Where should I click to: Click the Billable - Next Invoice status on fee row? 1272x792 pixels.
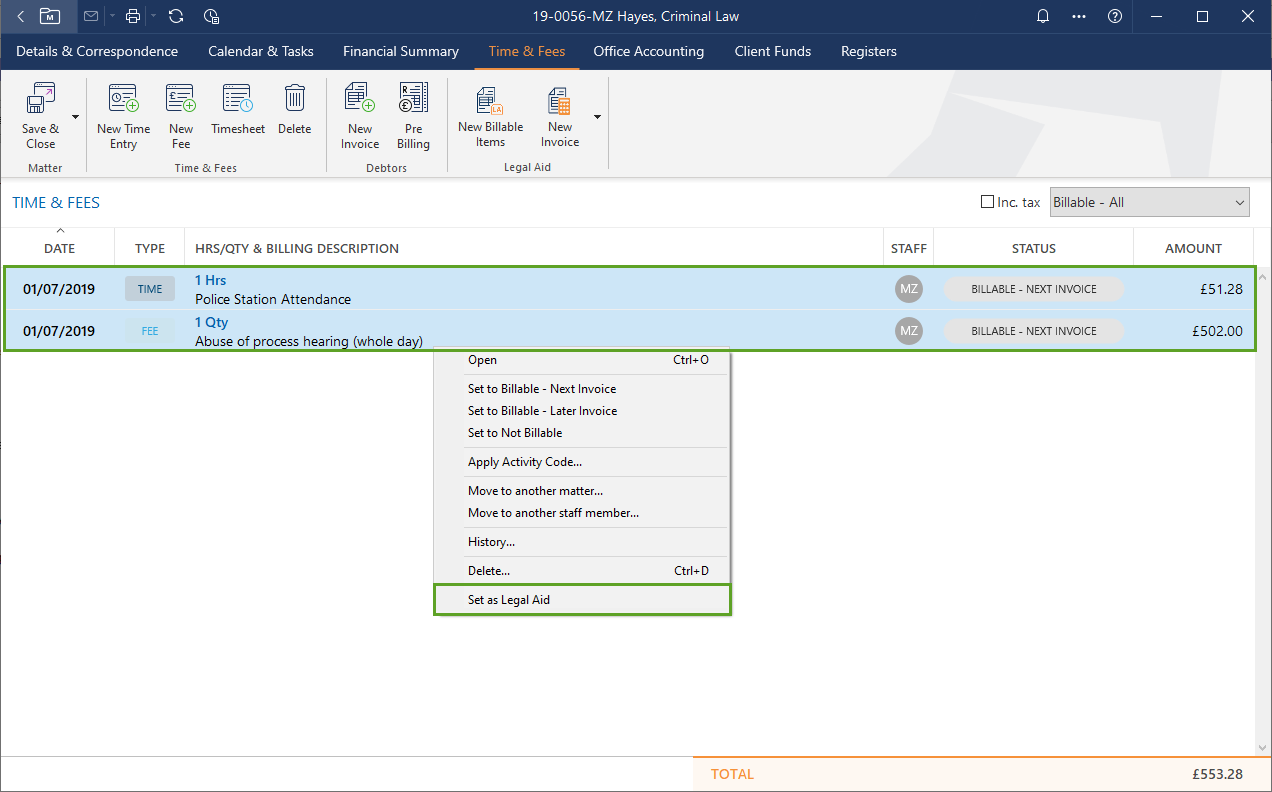(x=1033, y=331)
